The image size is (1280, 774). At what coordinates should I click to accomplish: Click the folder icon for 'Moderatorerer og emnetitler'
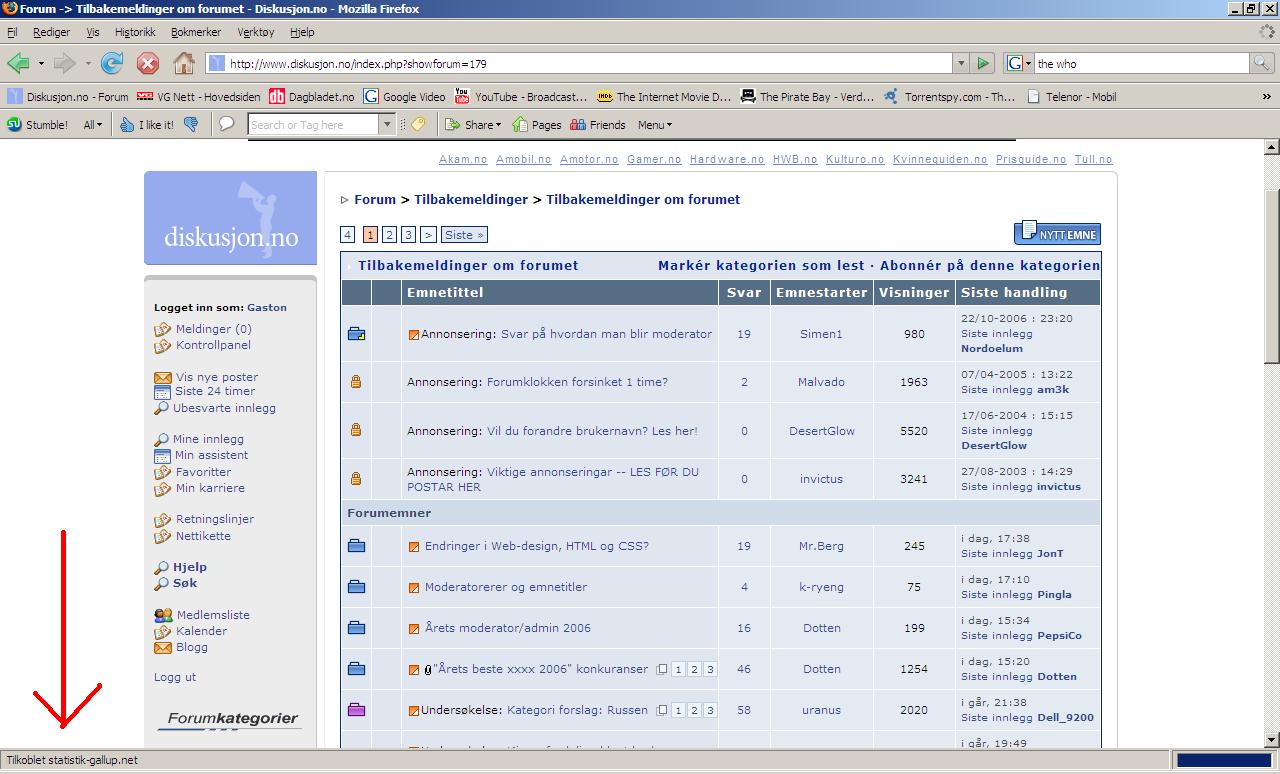pos(356,587)
